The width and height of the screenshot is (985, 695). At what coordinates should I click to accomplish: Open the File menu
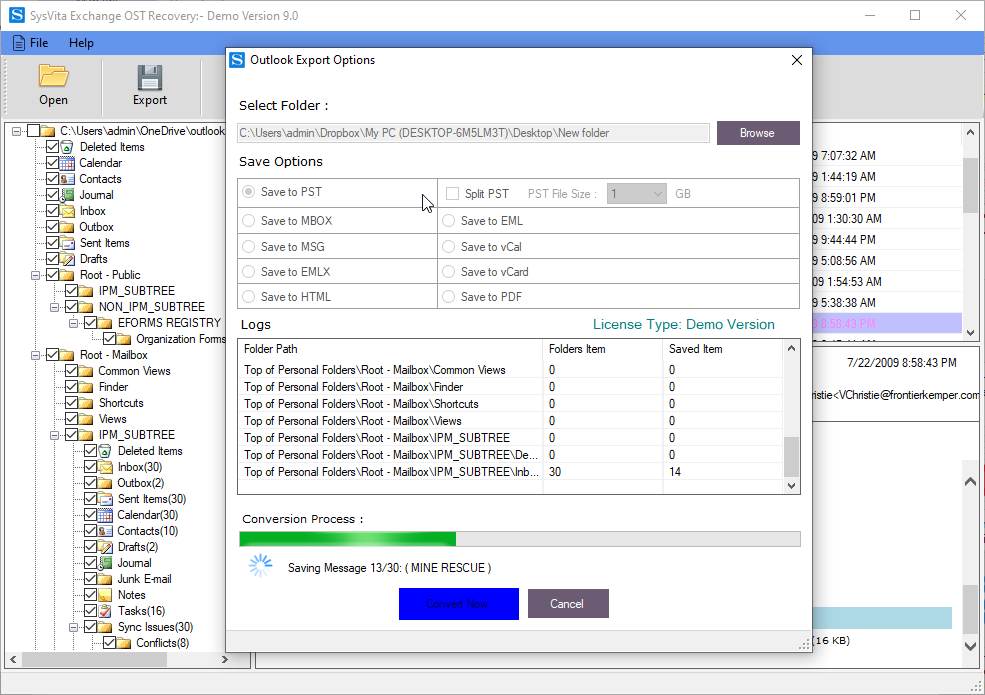pyautogui.click(x=31, y=43)
